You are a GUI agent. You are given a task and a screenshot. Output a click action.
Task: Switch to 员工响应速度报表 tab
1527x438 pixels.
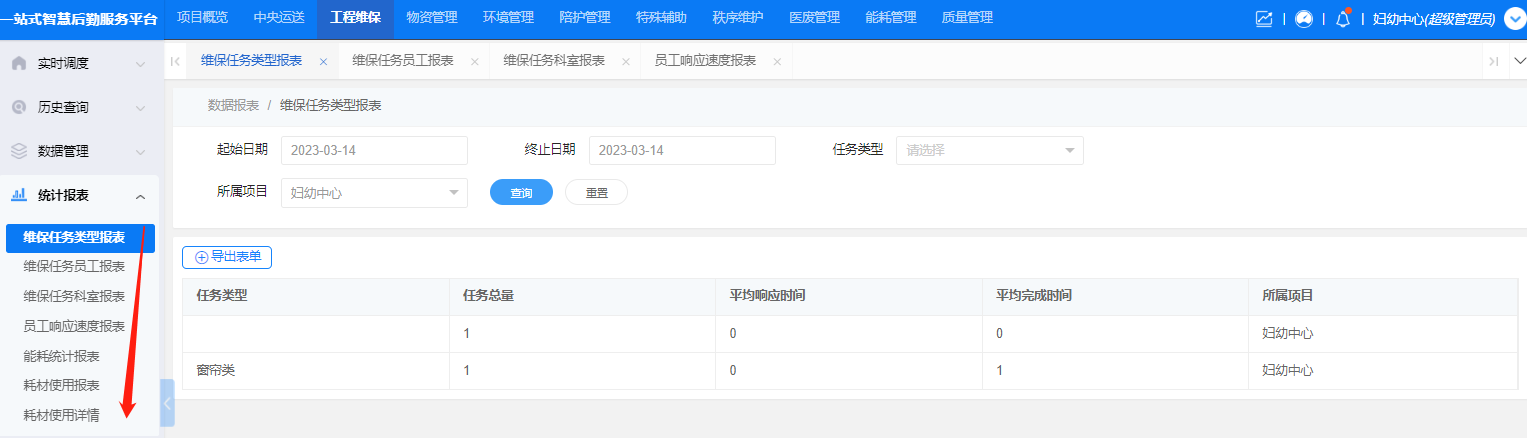(x=705, y=61)
